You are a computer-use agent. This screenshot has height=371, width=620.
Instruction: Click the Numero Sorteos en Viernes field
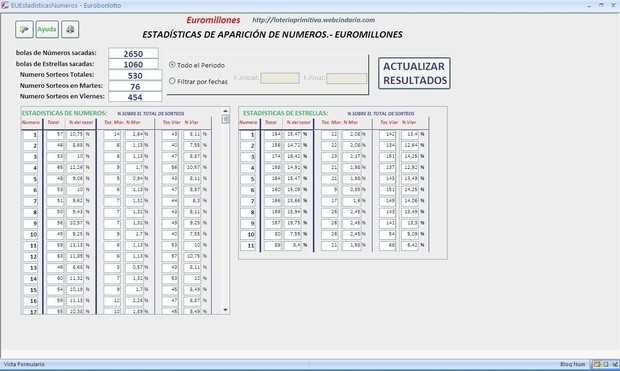coord(135,97)
